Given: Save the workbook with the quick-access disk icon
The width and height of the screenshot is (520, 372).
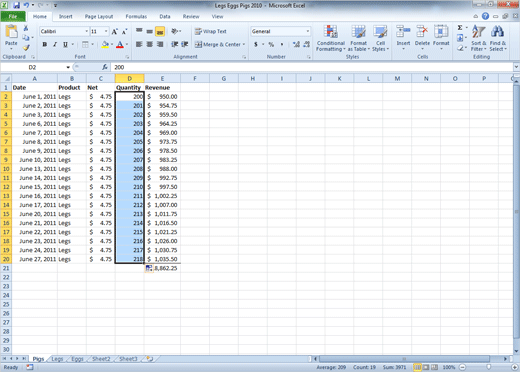Looking at the screenshot, I should pos(16,5).
